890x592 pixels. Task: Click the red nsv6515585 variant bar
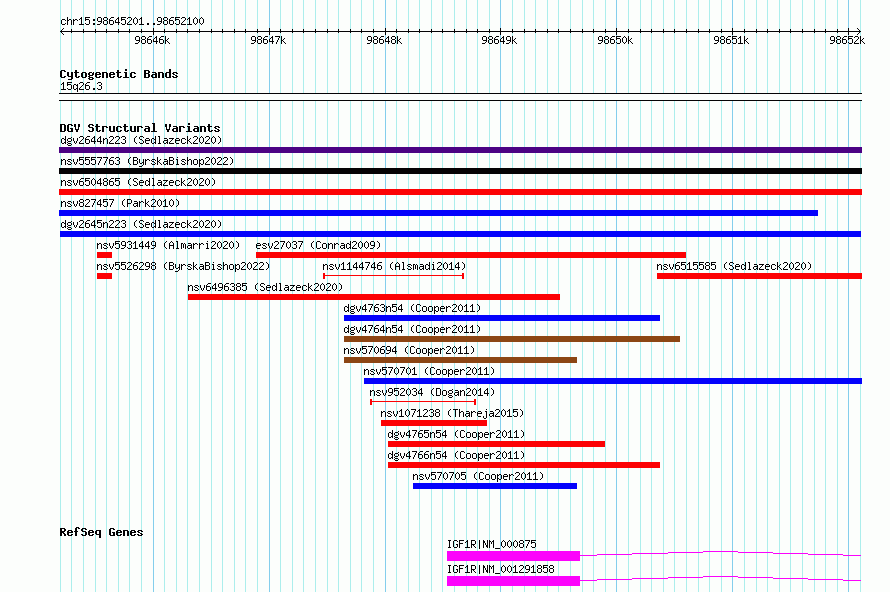coord(759,276)
